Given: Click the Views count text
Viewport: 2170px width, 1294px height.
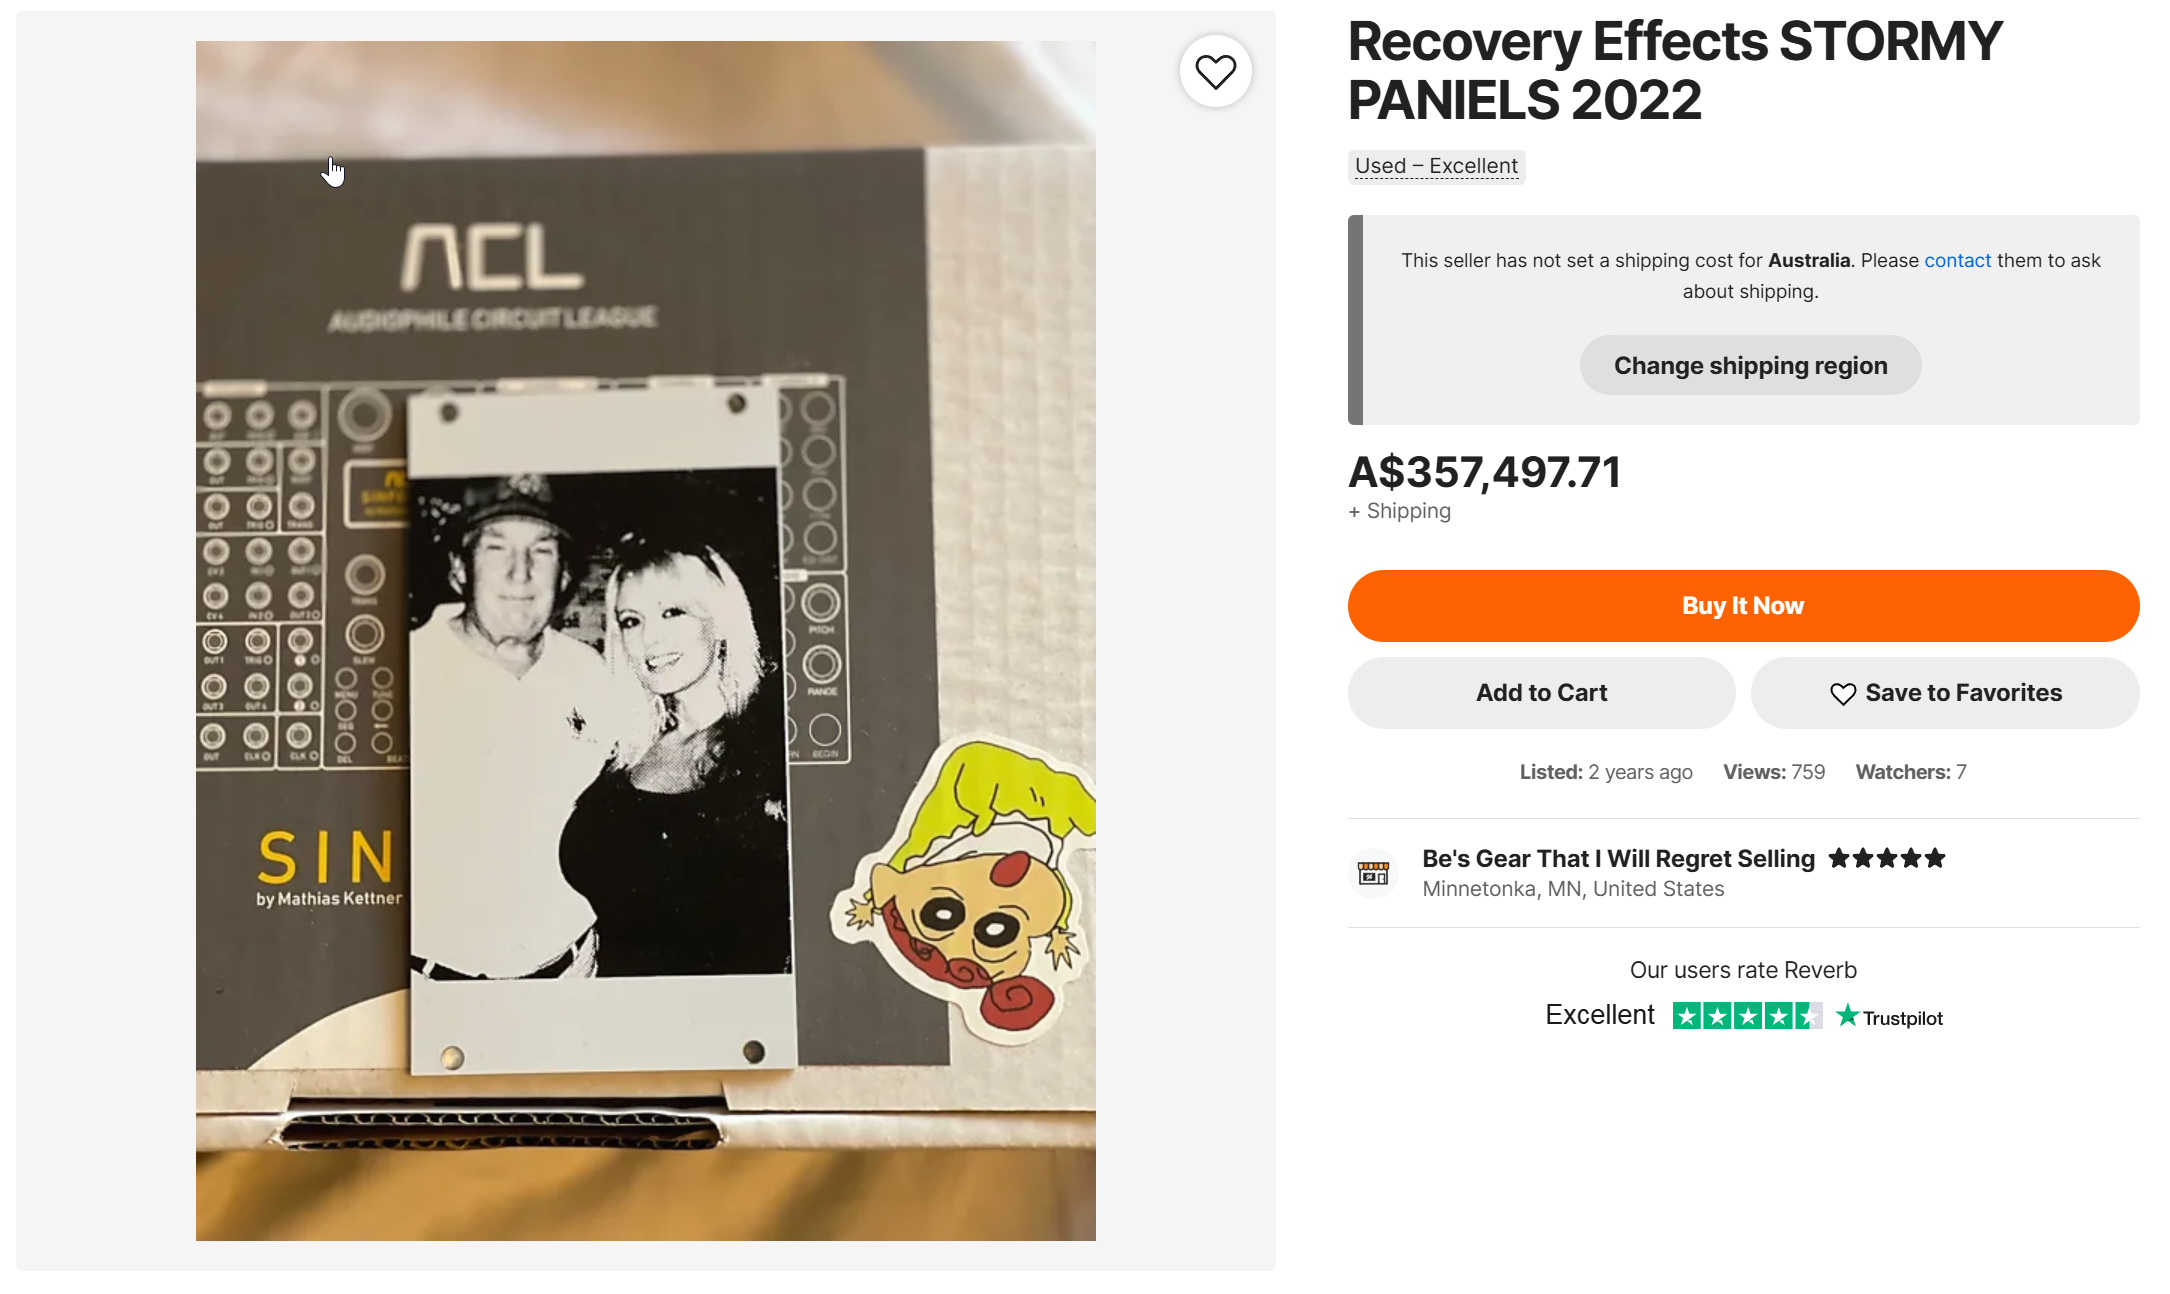Looking at the screenshot, I should [1773, 772].
